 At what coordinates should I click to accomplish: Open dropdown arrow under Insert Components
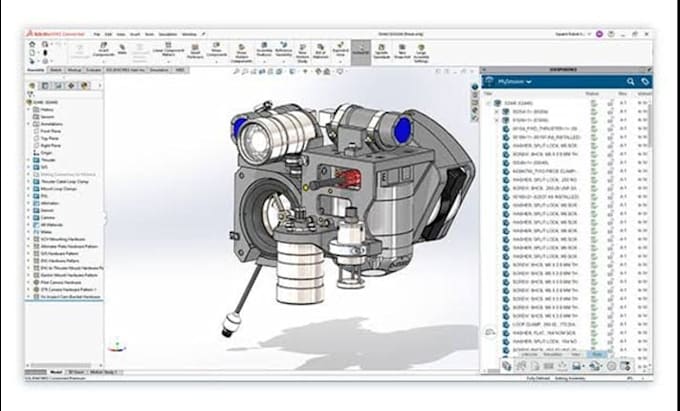(104, 61)
